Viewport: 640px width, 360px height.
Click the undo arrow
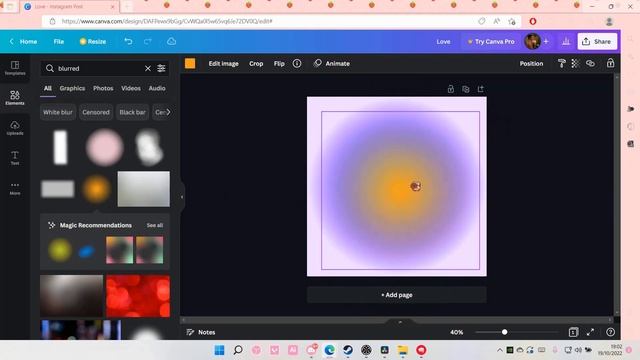pyautogui.click(x=128, y=41)
